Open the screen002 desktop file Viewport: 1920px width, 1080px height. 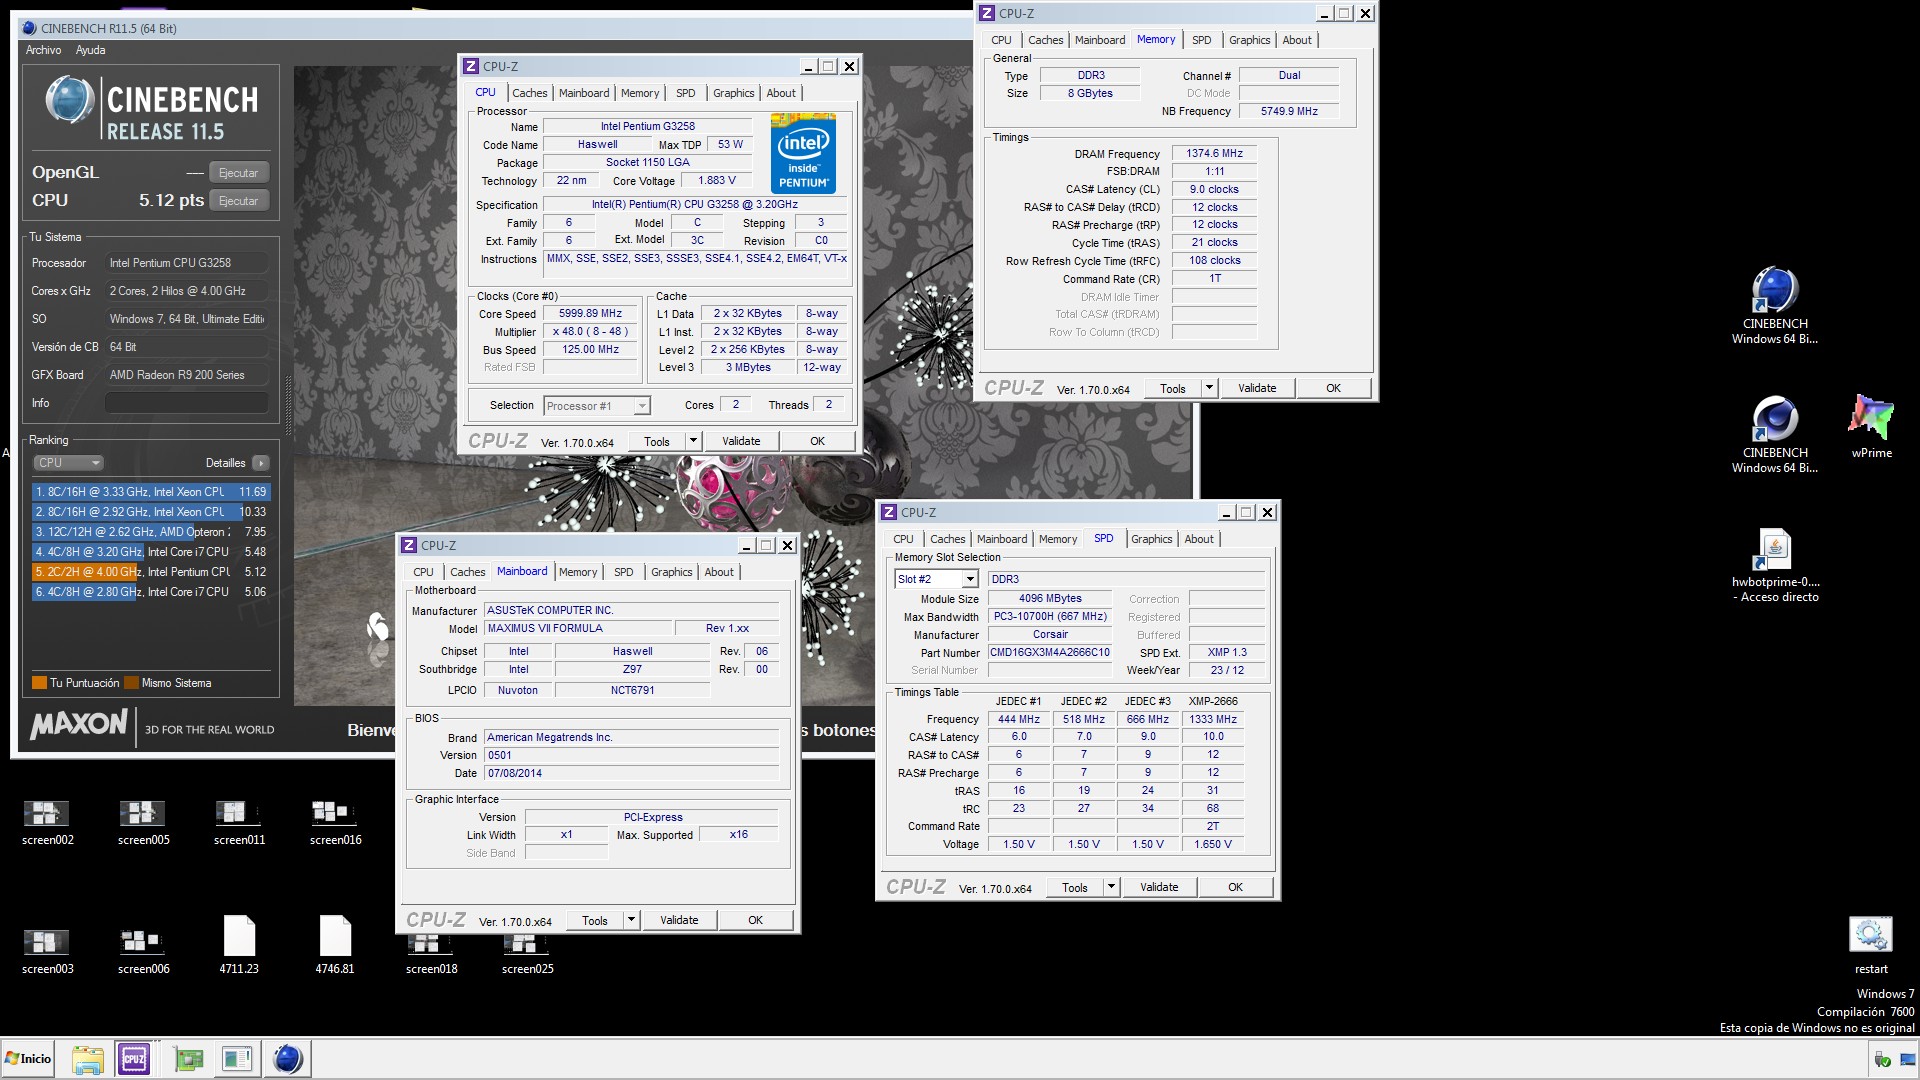[47, 823]
